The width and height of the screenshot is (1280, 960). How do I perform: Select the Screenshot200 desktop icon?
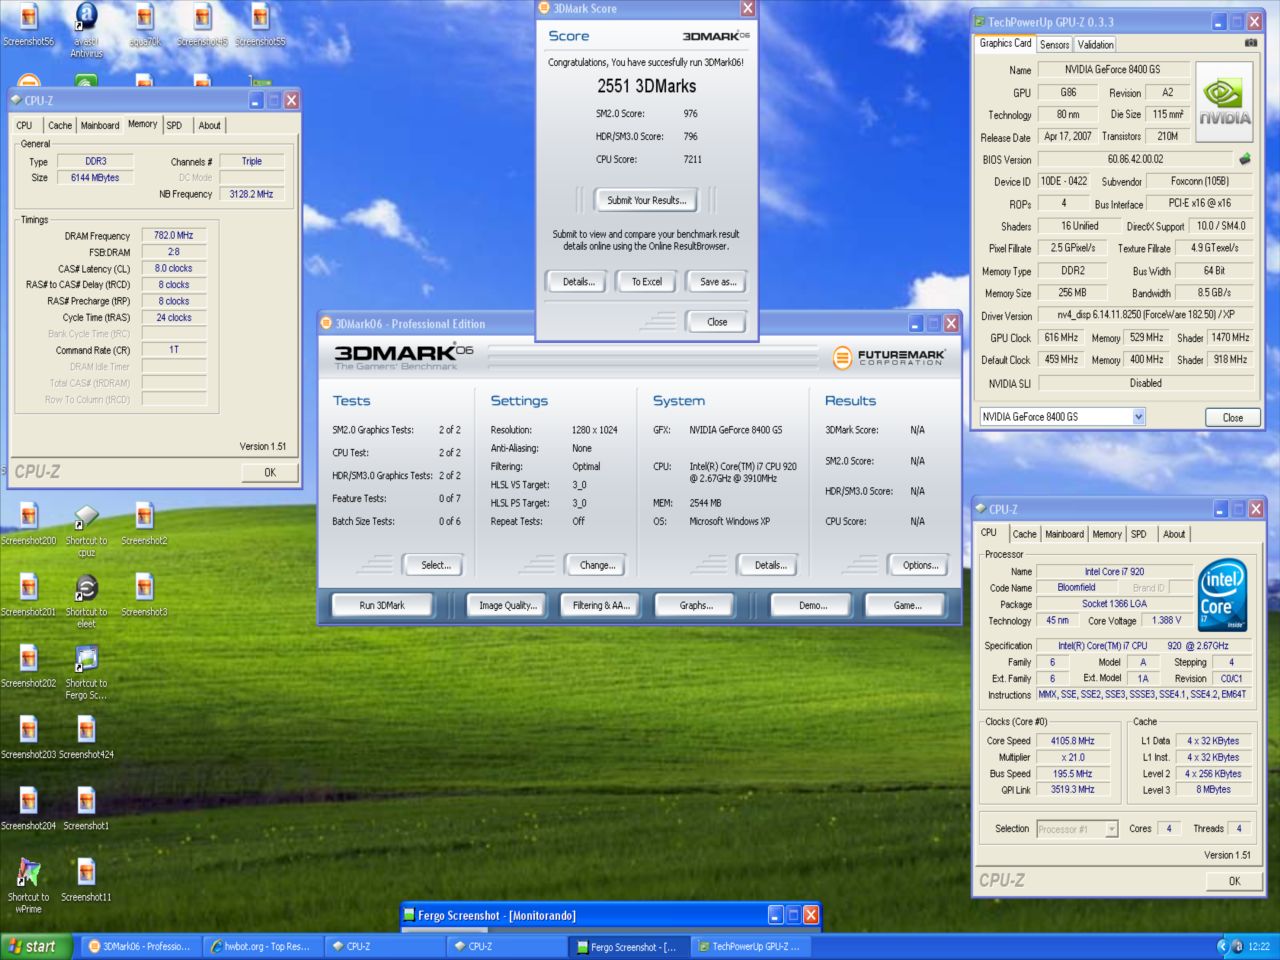pos(28,524)
